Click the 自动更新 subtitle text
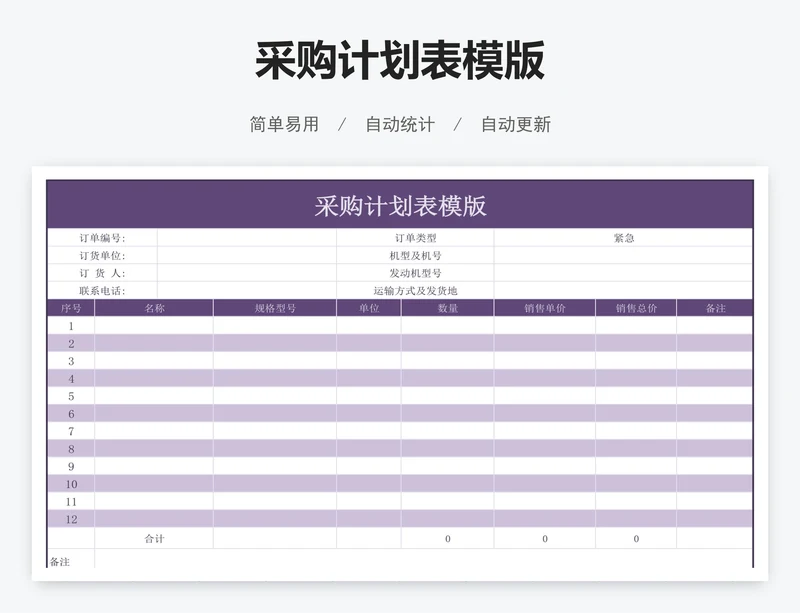Viewport: 800px width, 613px height. [516, 124]
